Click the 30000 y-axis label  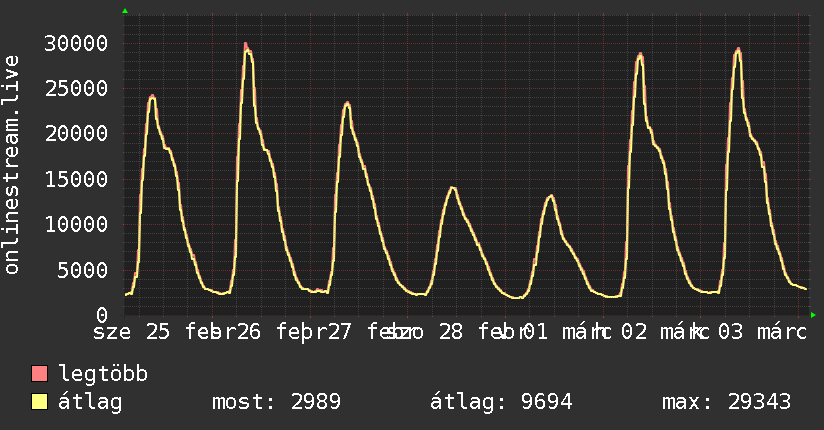(76, 43)
